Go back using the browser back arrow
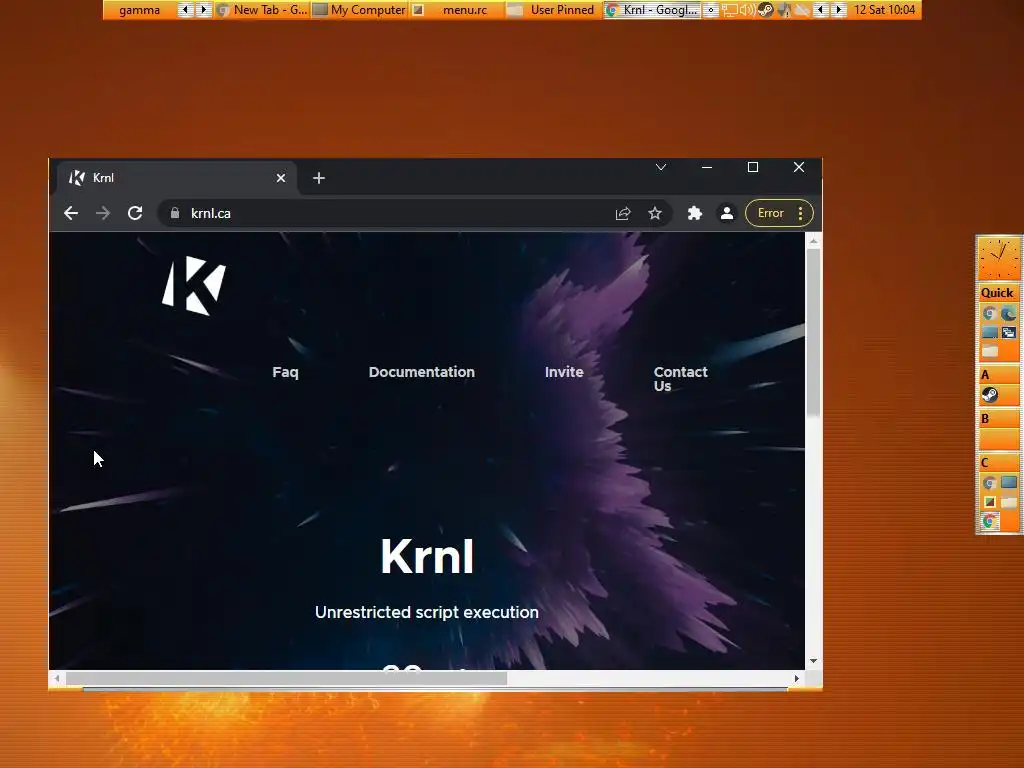 (71, 213)
